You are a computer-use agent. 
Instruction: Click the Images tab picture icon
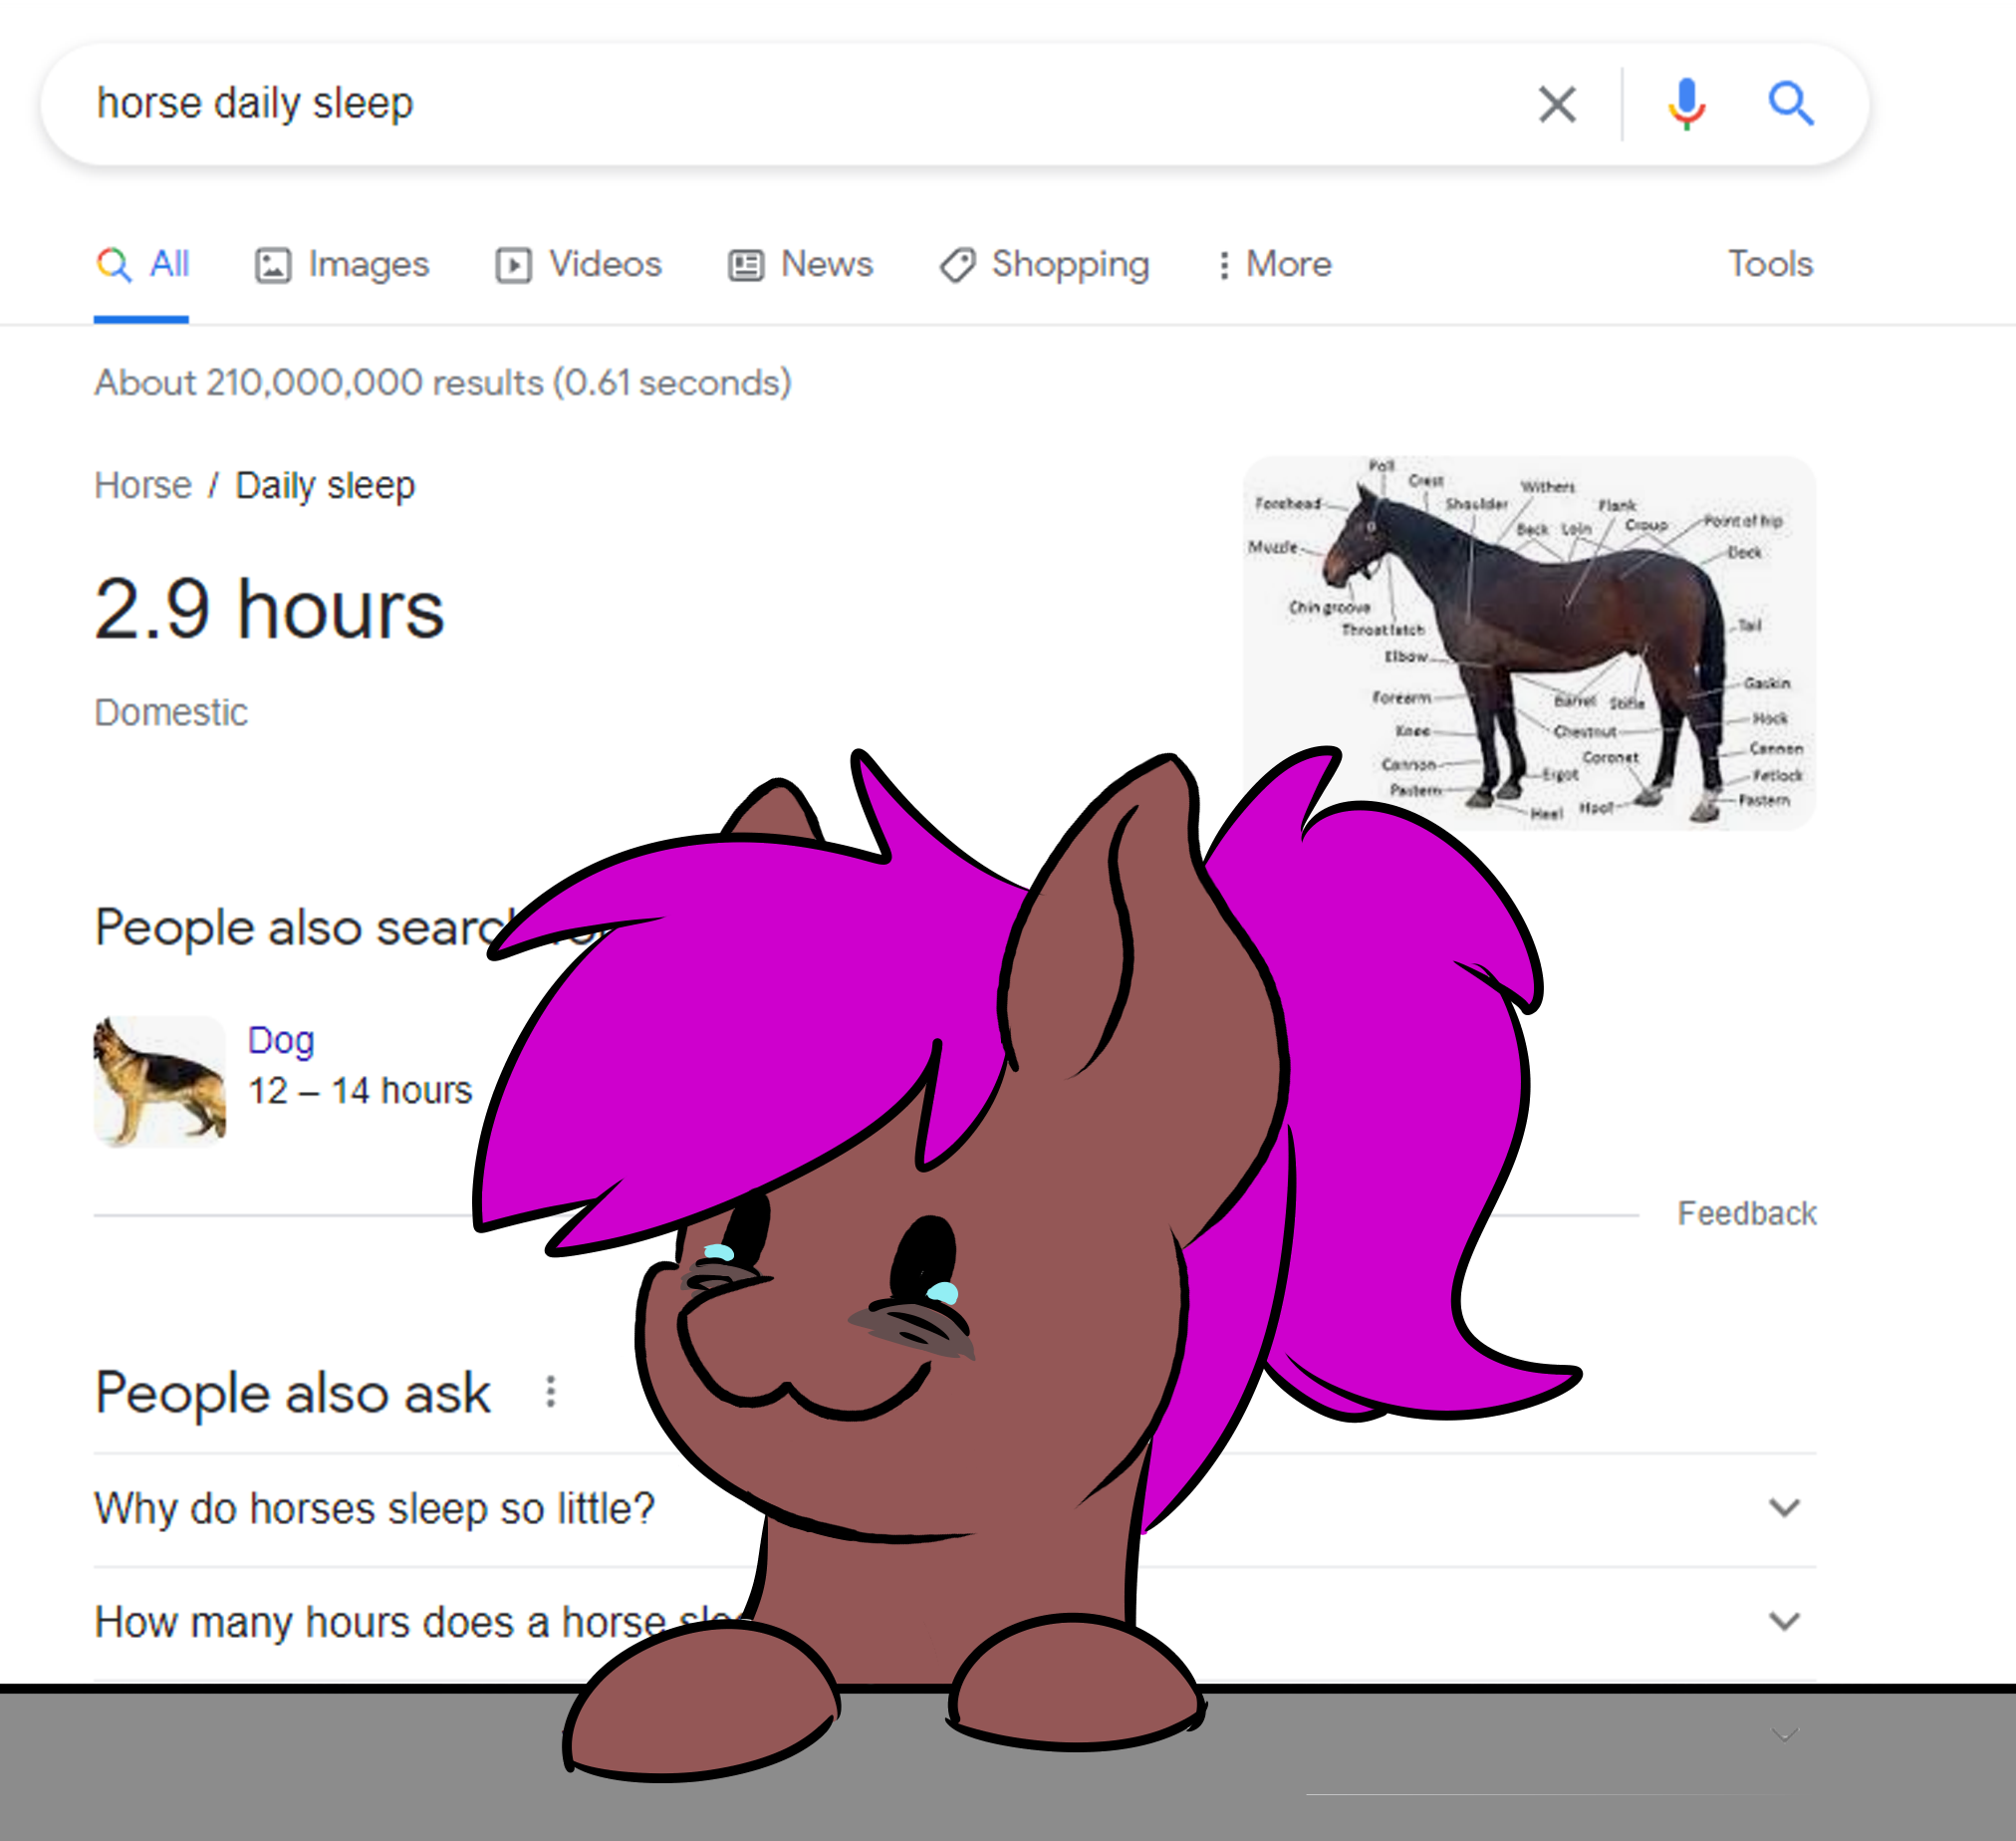pos(273,265)
